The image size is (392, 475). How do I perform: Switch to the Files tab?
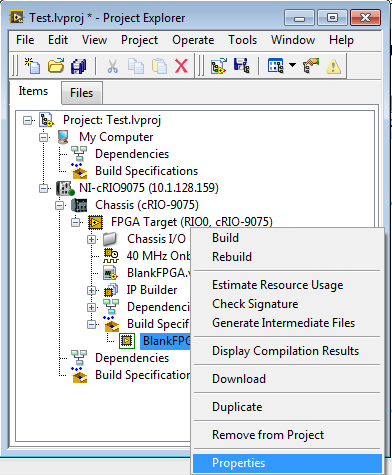click(x=82, y=93)
